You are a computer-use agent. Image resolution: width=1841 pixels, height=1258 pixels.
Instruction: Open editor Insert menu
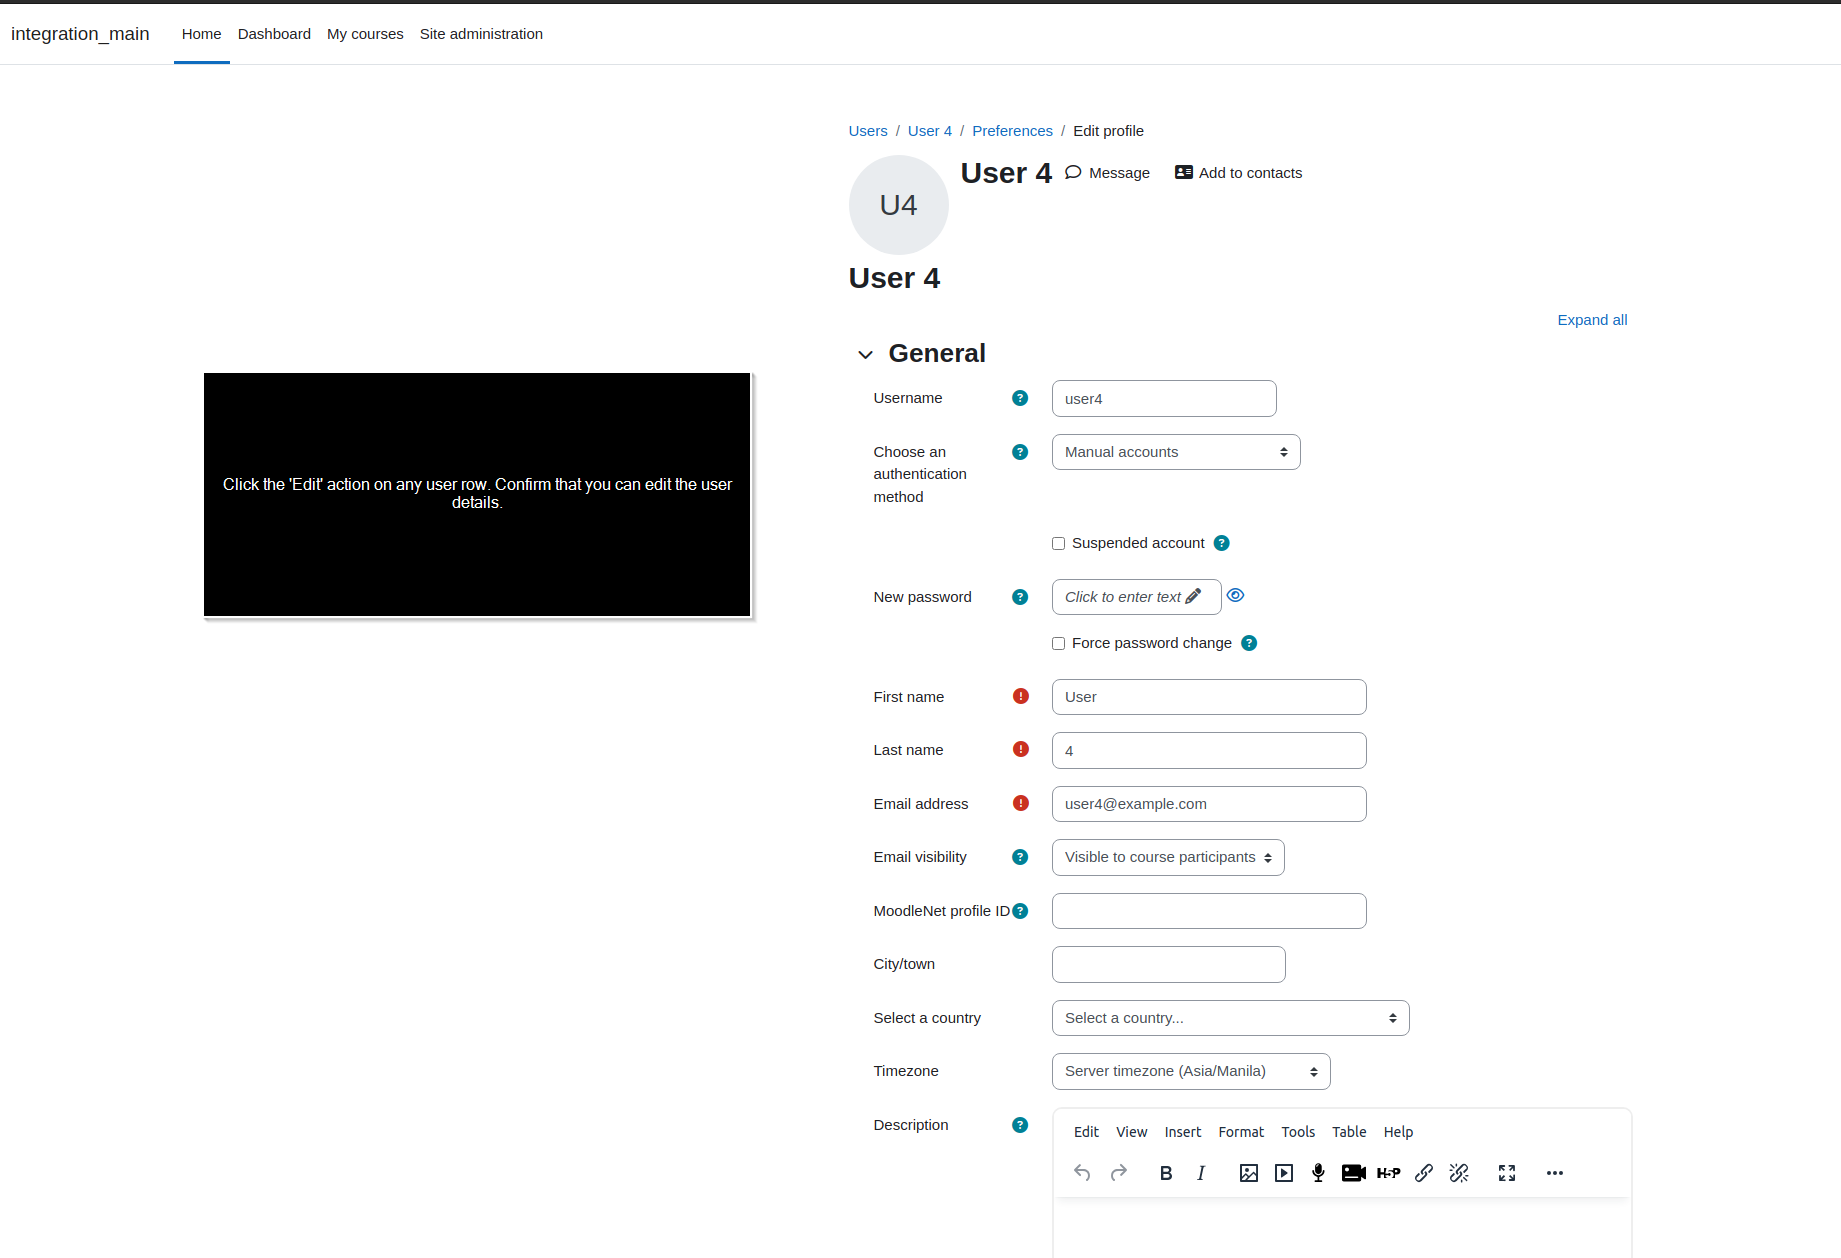1183,1132
